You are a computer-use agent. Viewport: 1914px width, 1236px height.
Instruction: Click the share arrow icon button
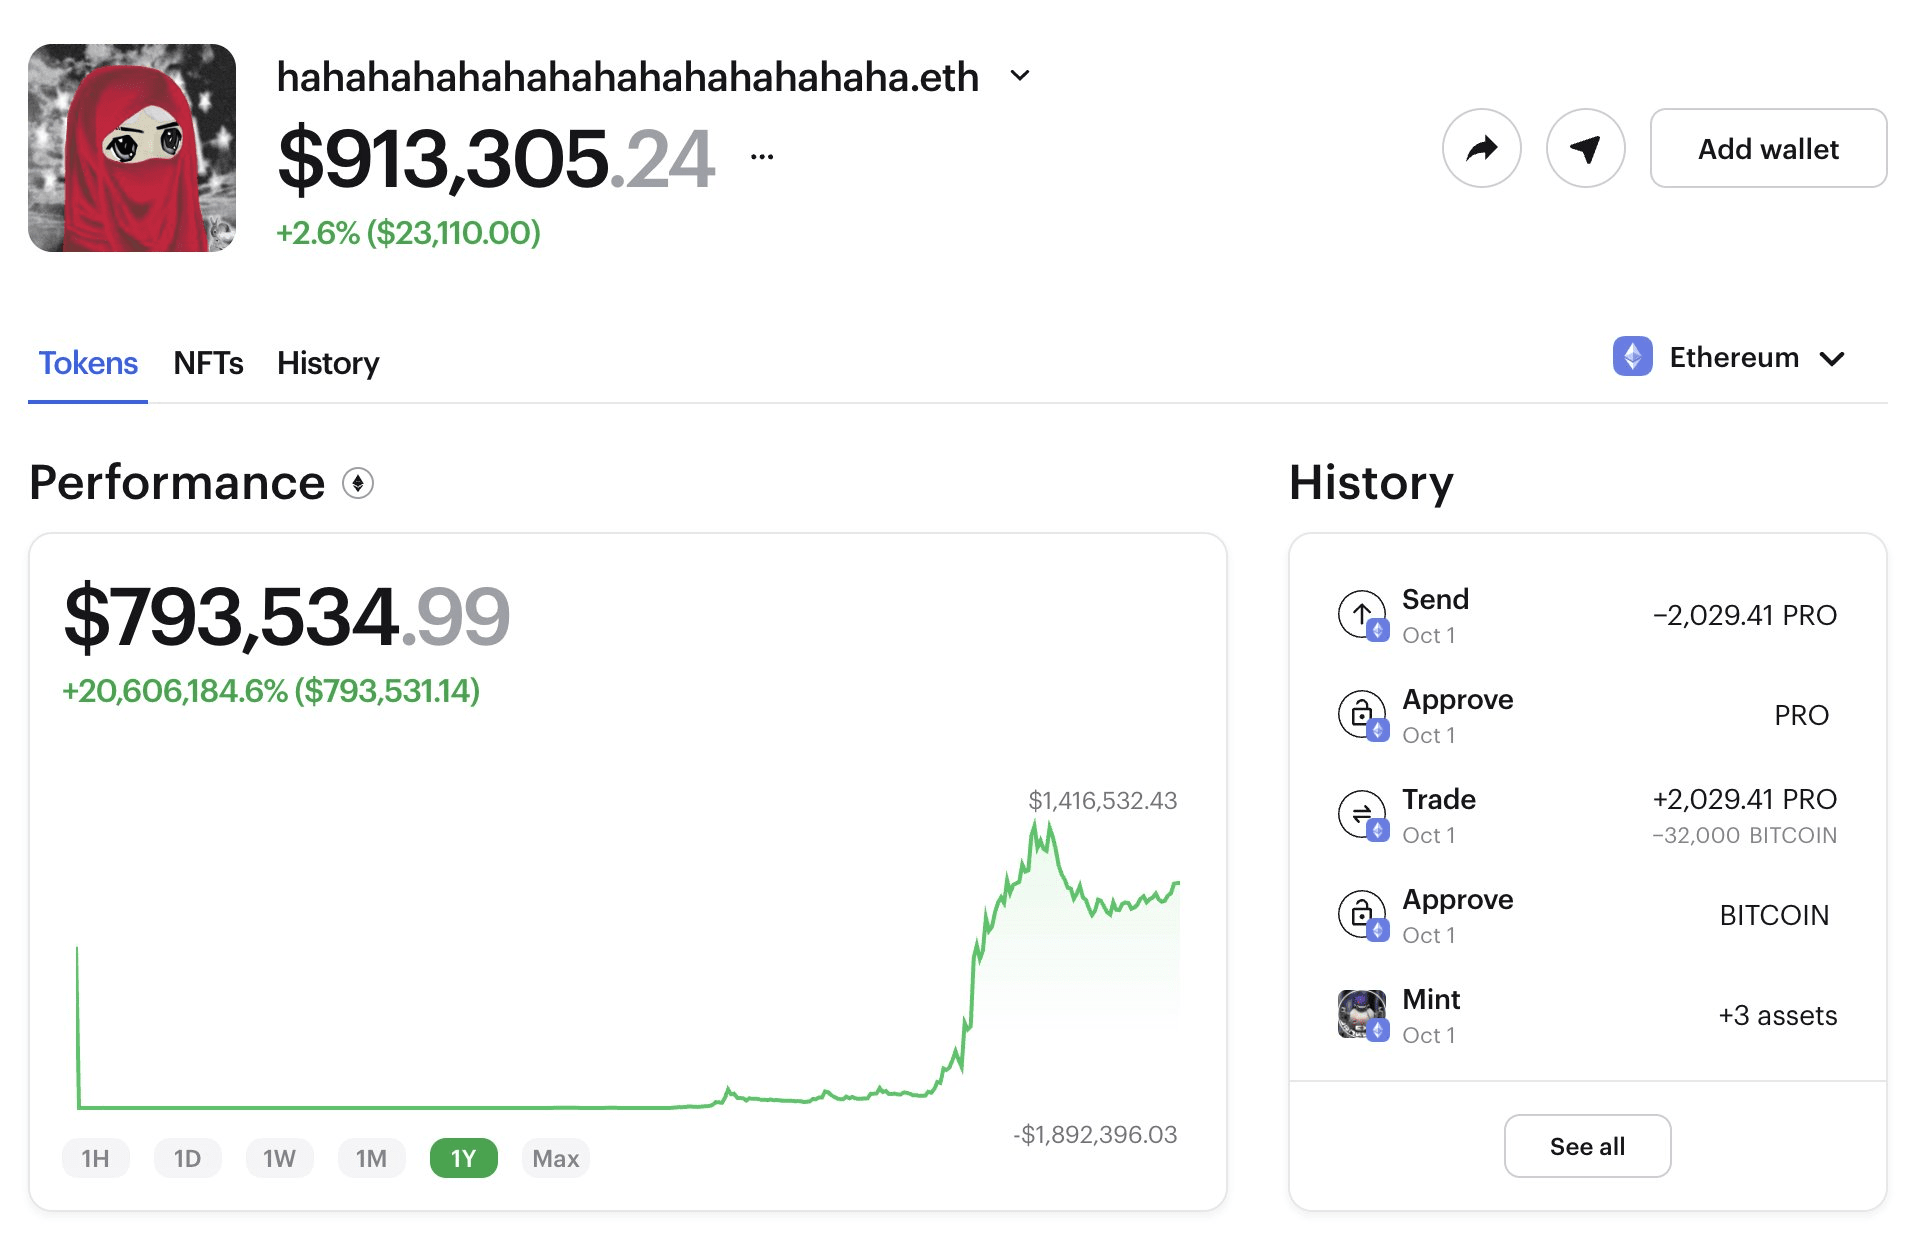pyautogui.click(x=1481, y=148)
